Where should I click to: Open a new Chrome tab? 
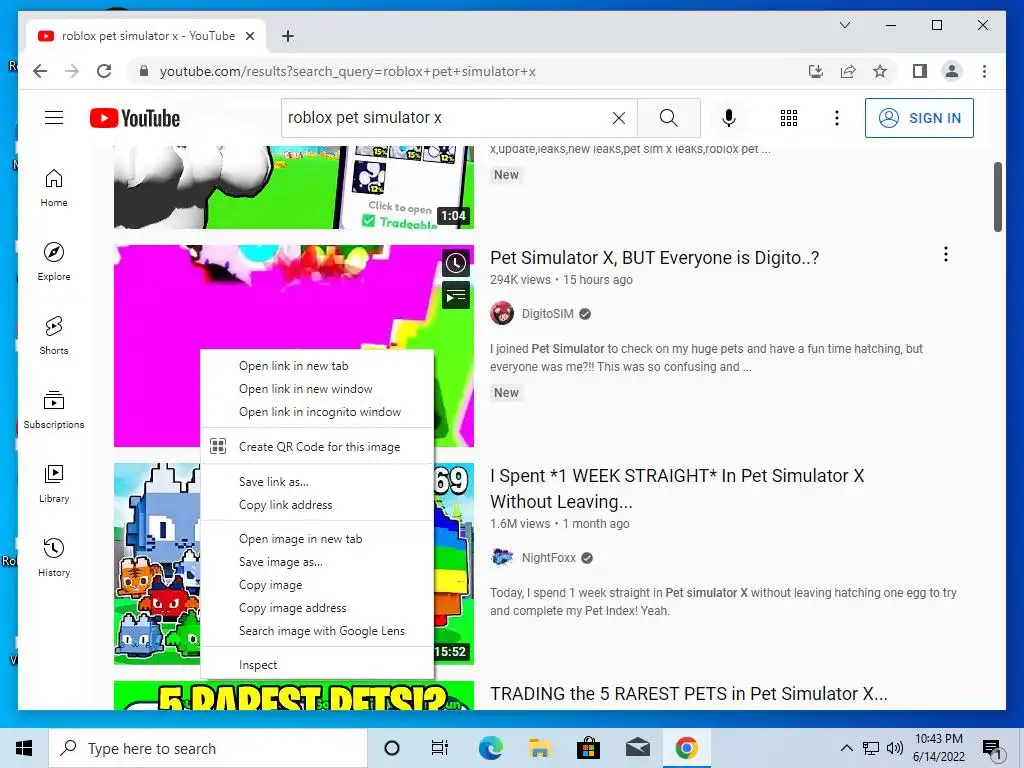coord(288,36)
